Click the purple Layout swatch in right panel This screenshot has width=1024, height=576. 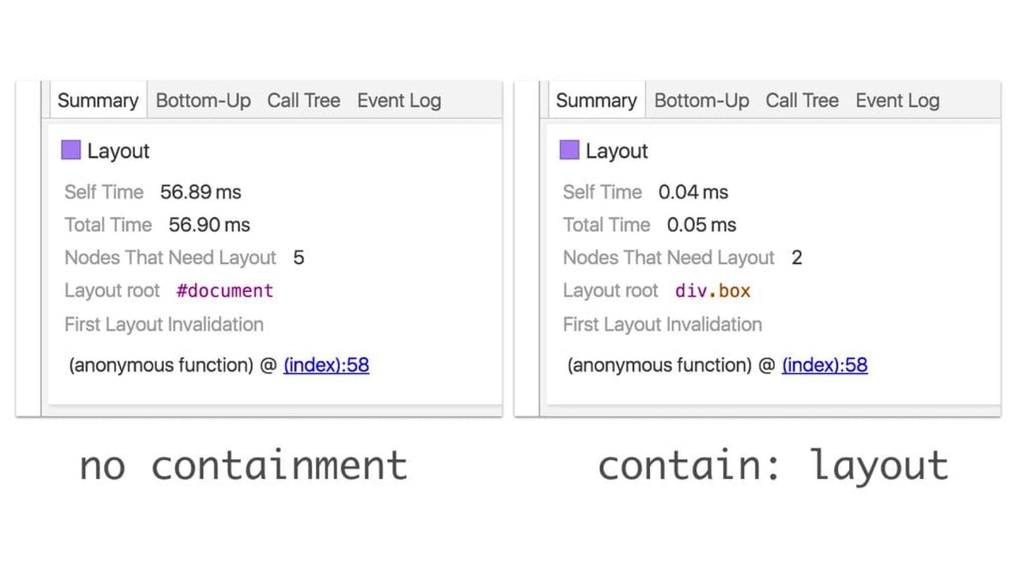tap(569, 150)
